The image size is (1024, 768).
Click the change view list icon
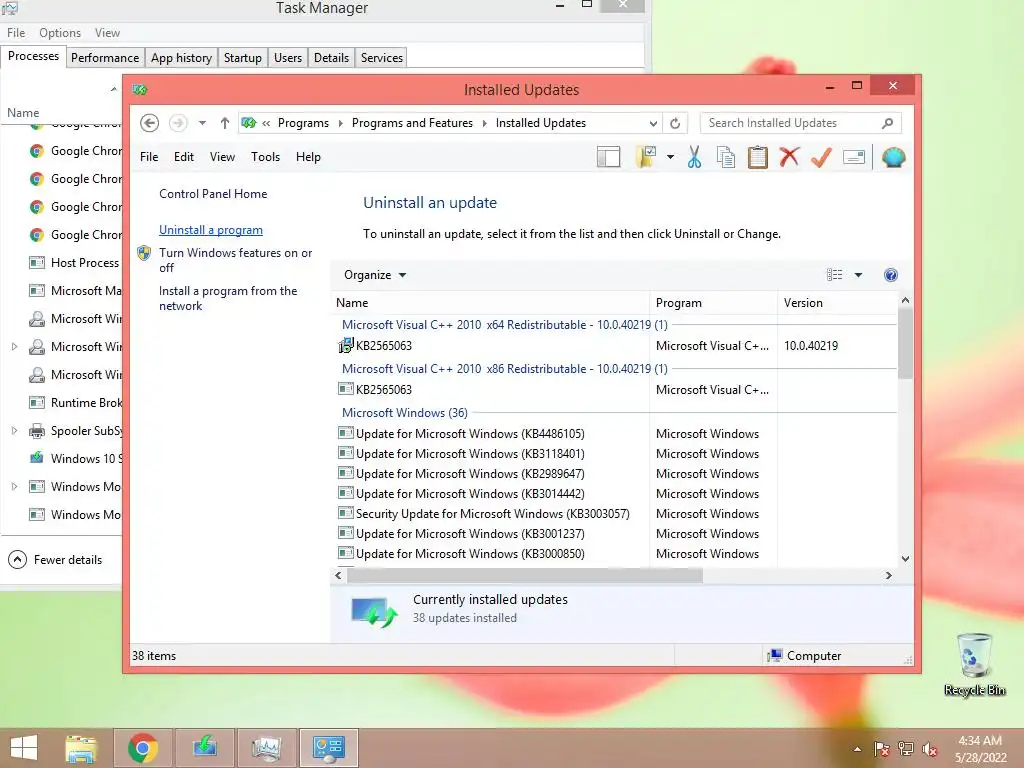(x=835, y=275)
